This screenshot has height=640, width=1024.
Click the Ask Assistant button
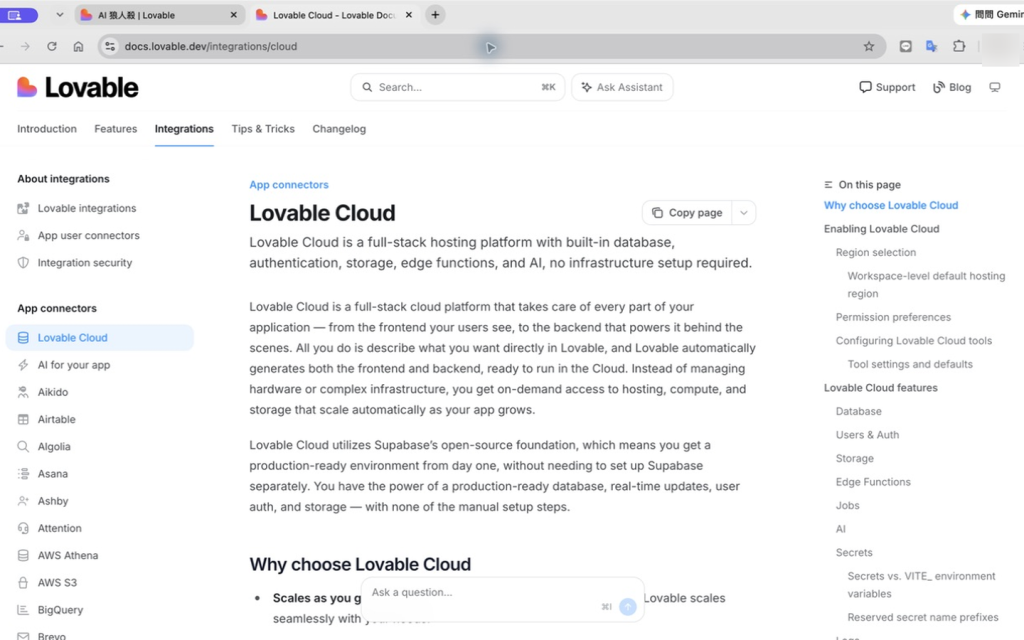(x=622, y=88)
